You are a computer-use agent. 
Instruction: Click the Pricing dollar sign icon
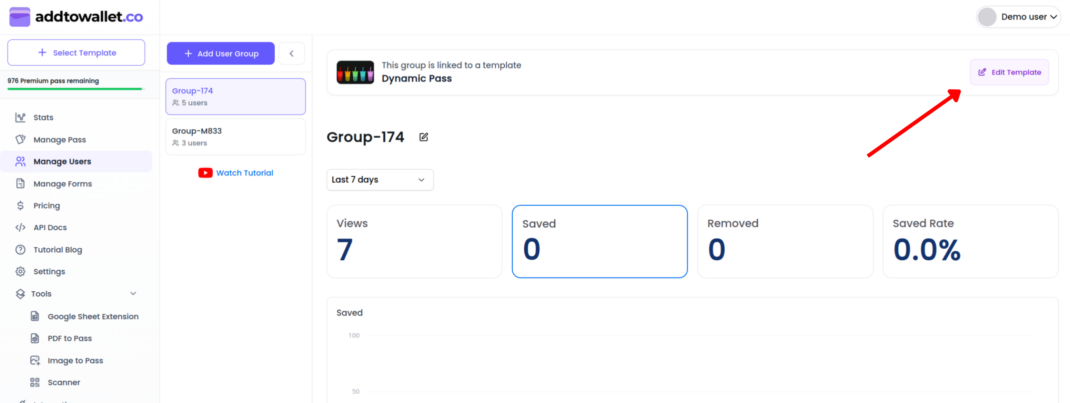click(x=21, y=206)
